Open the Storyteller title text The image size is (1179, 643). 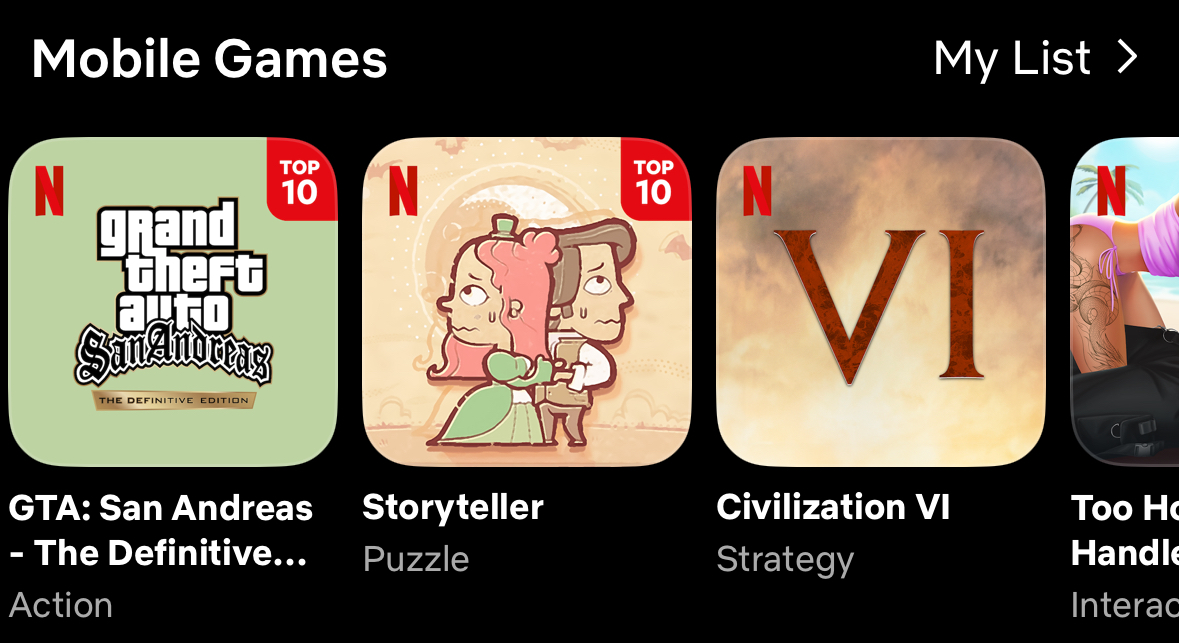point(453,508)
